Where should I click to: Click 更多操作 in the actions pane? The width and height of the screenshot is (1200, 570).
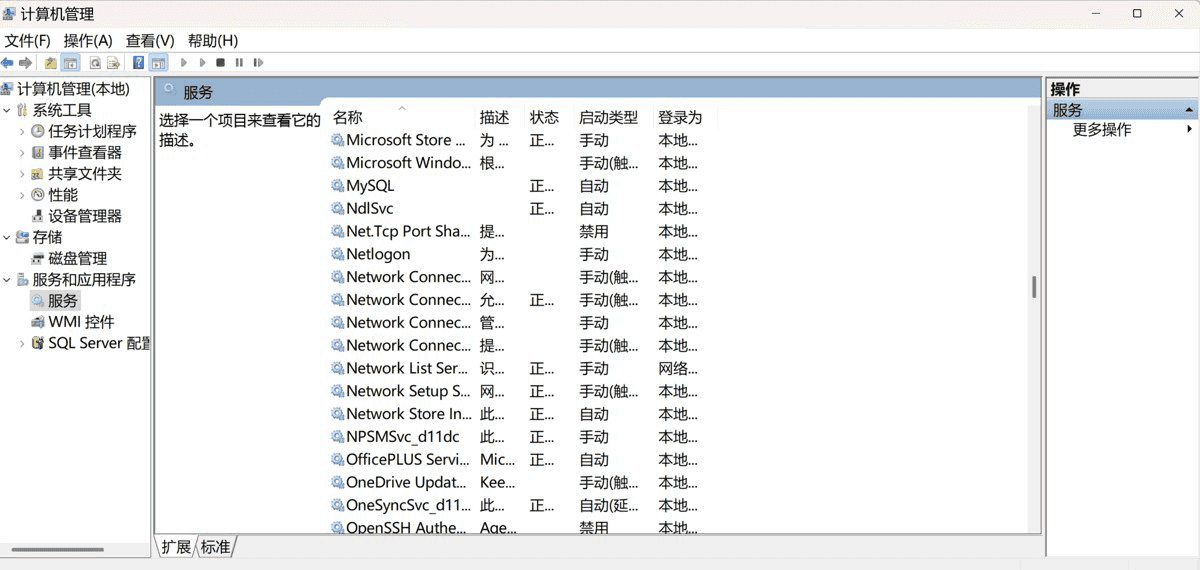point(1102,130)
